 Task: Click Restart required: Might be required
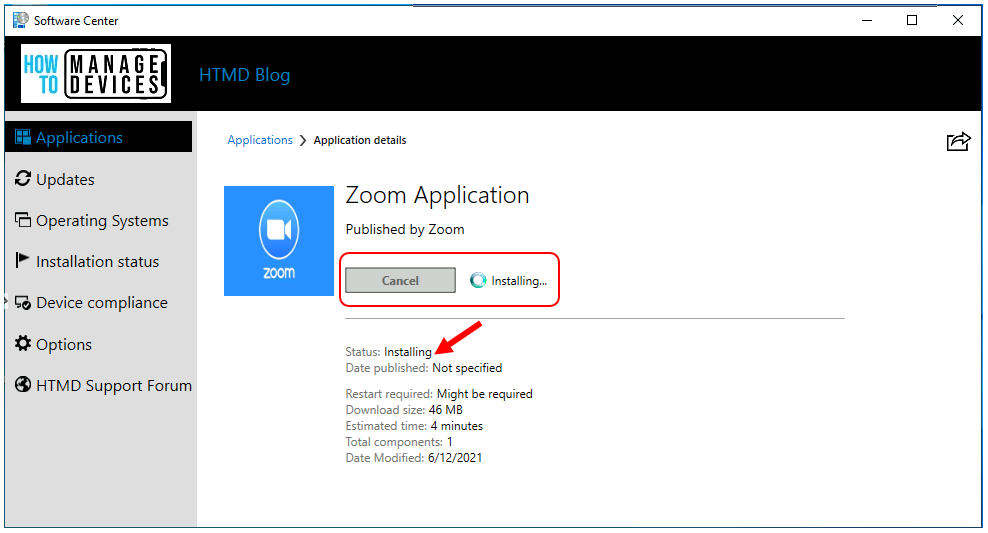439,394
